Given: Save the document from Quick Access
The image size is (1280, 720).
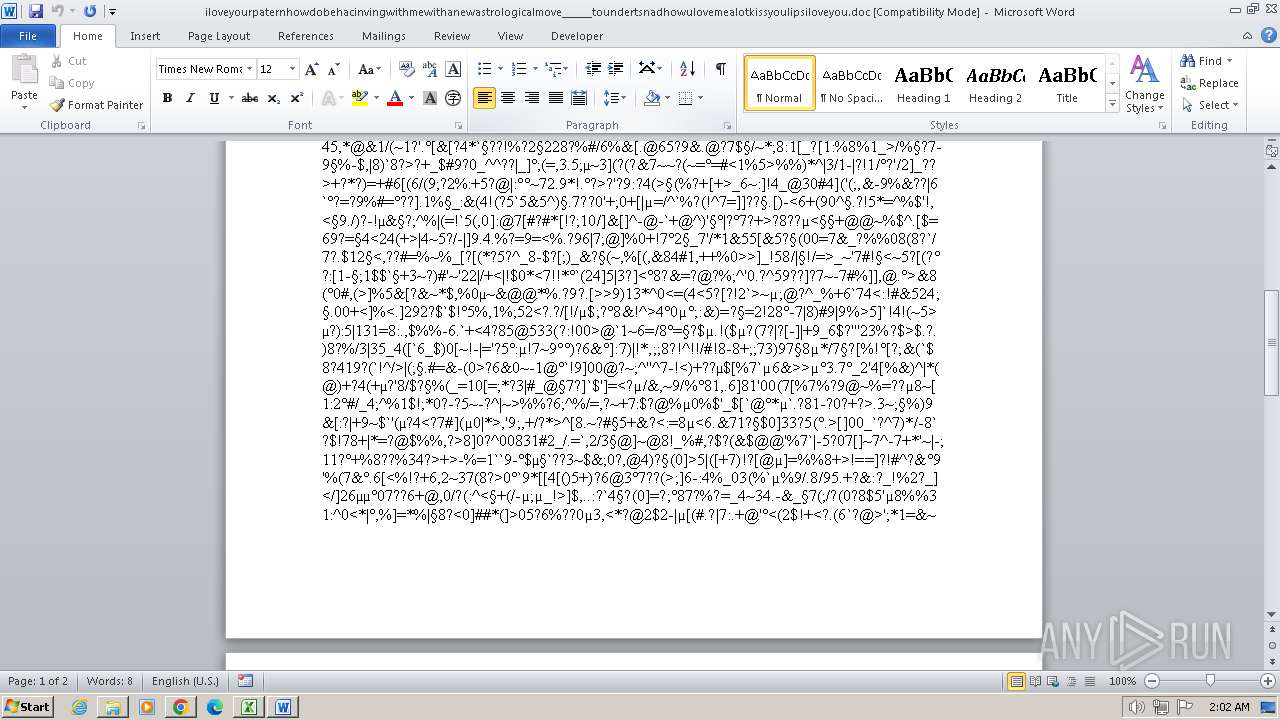Looking at the screenshot, I should click(36, 11).
